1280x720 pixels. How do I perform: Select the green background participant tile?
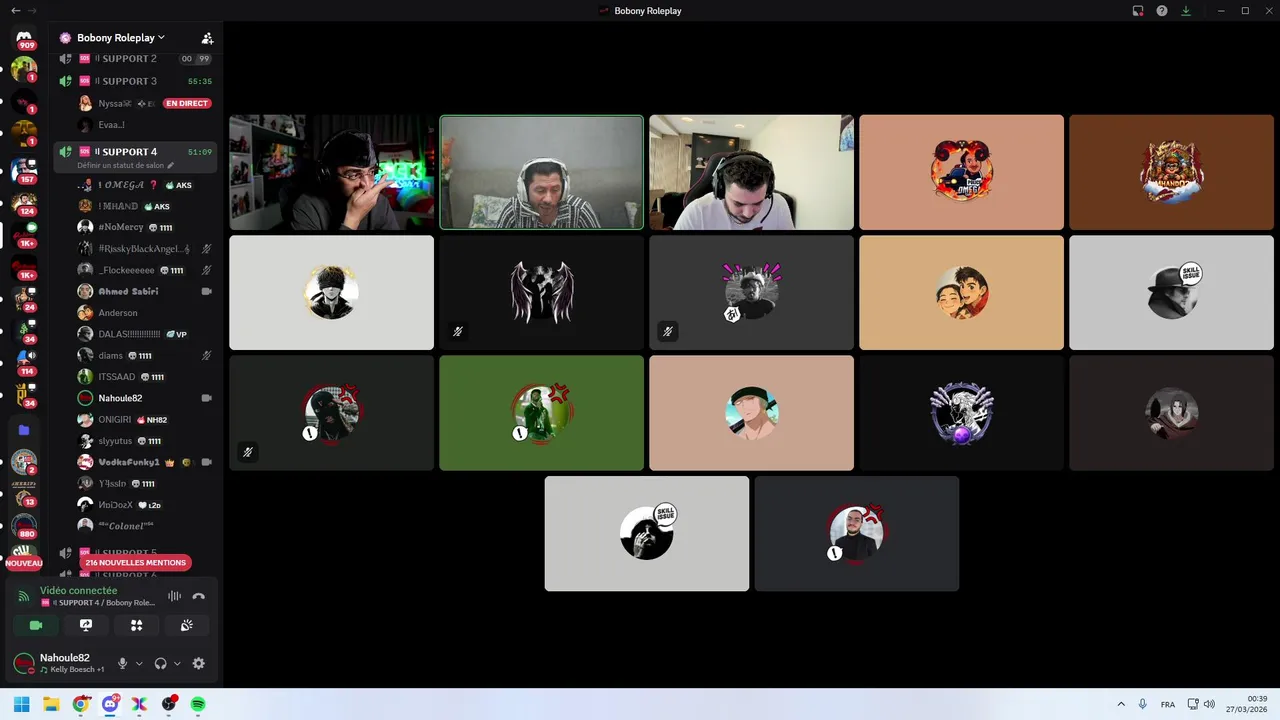point(541,413)
